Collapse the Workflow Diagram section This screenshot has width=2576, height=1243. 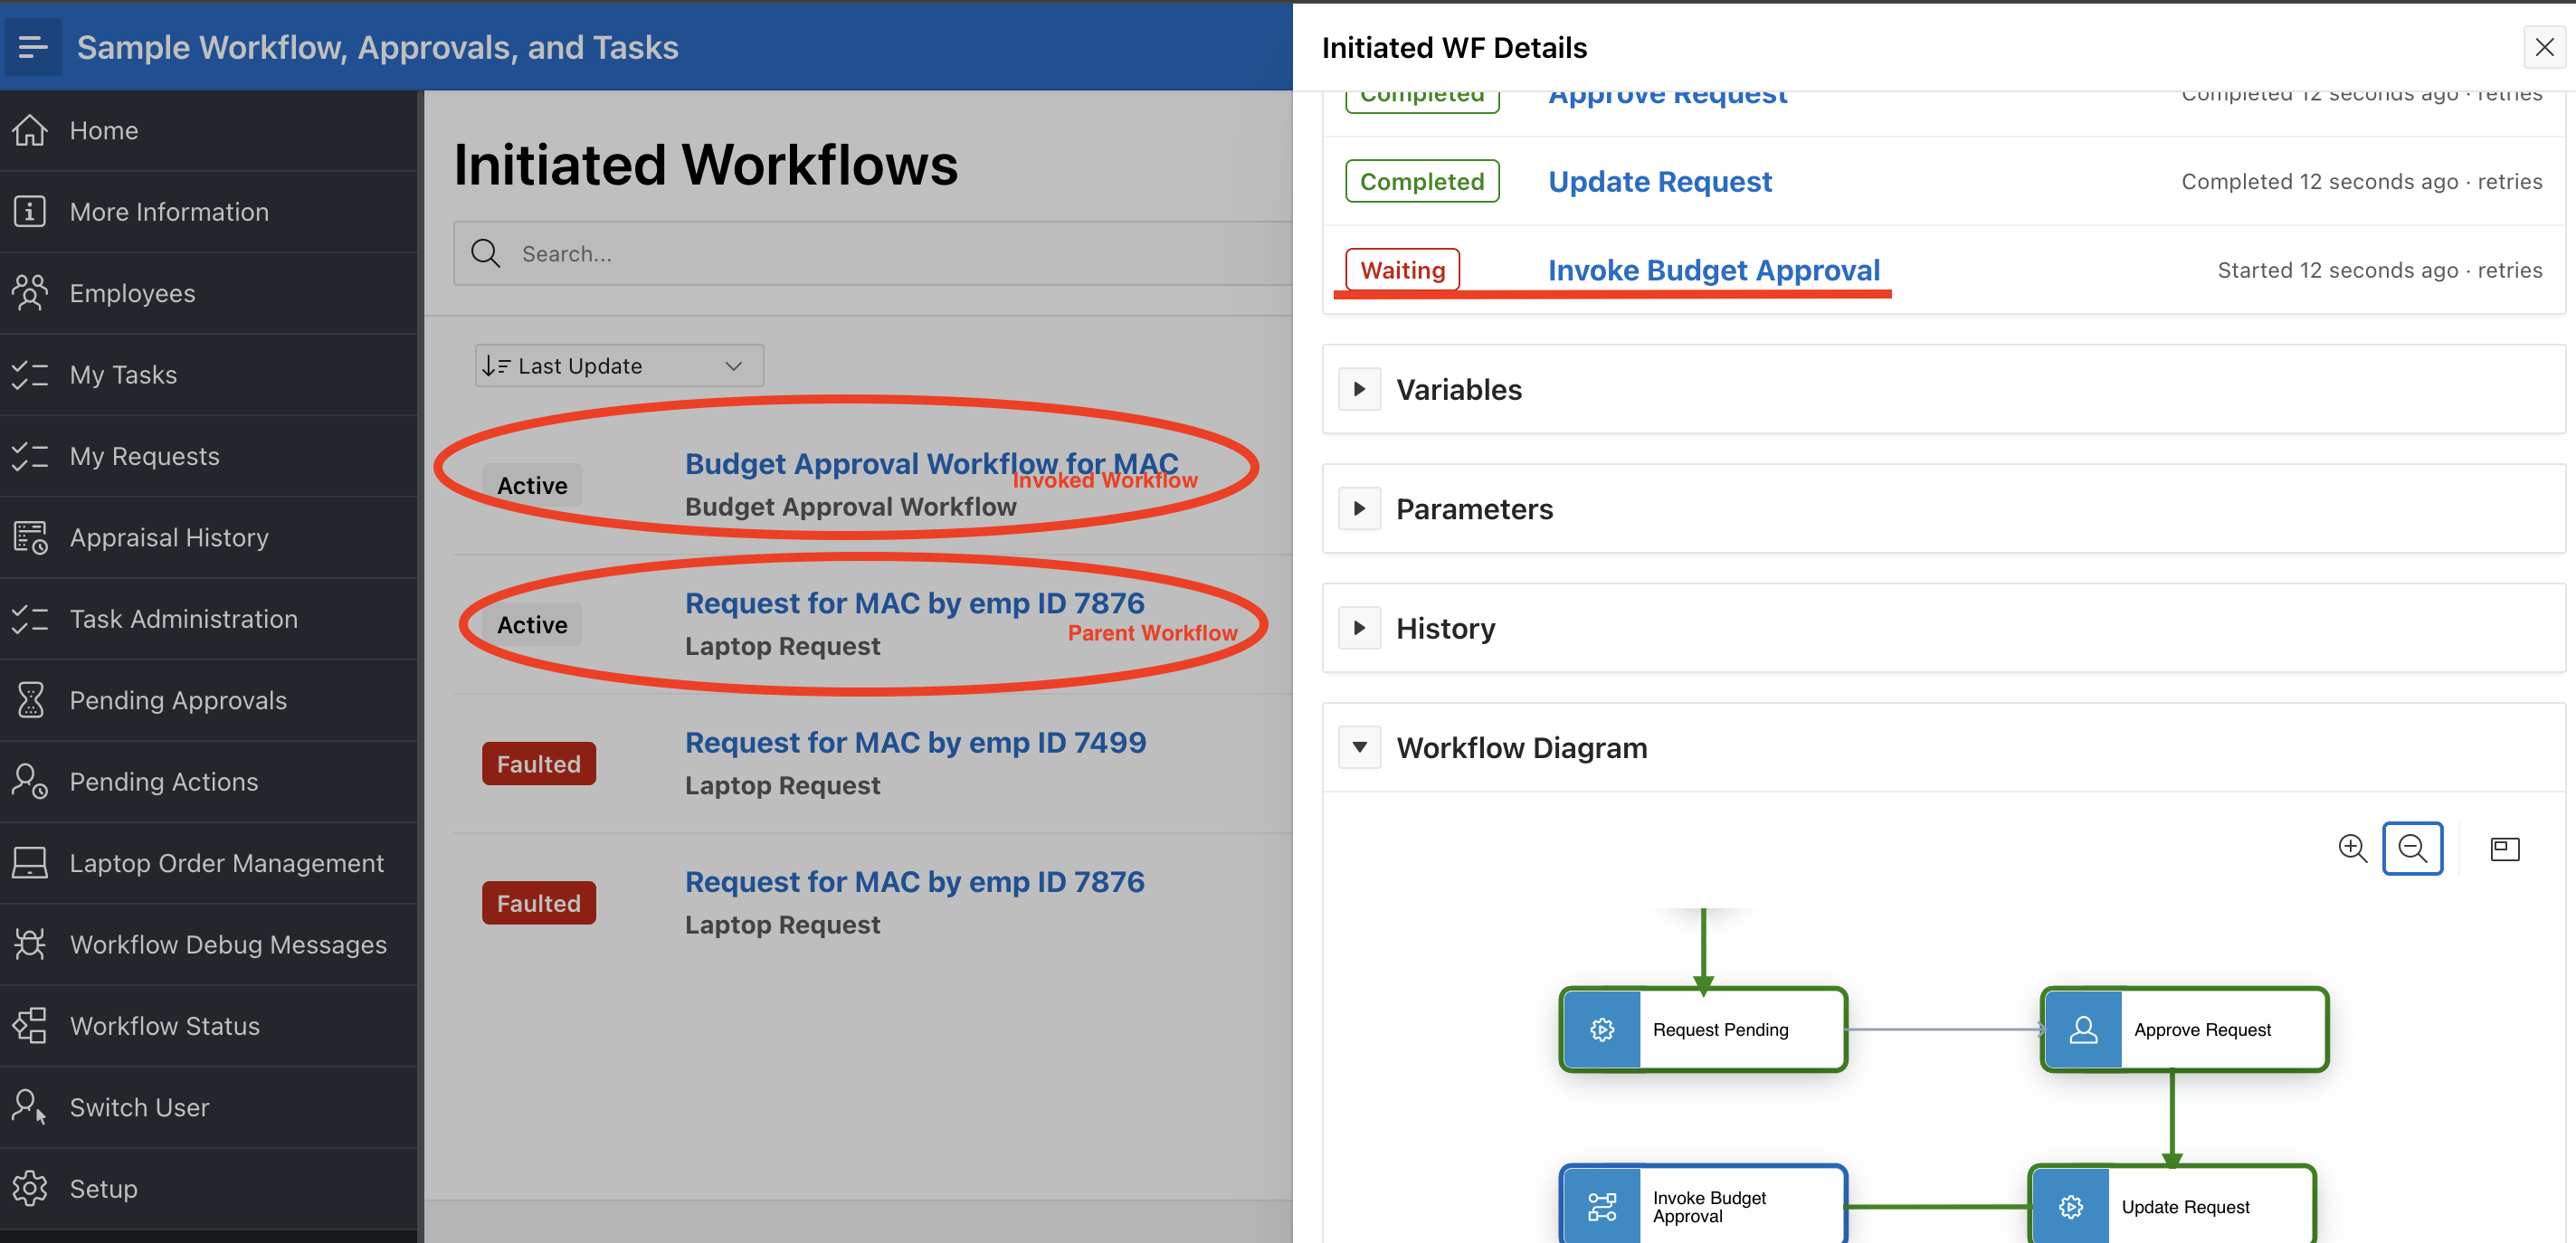[x=1359, y=747]
